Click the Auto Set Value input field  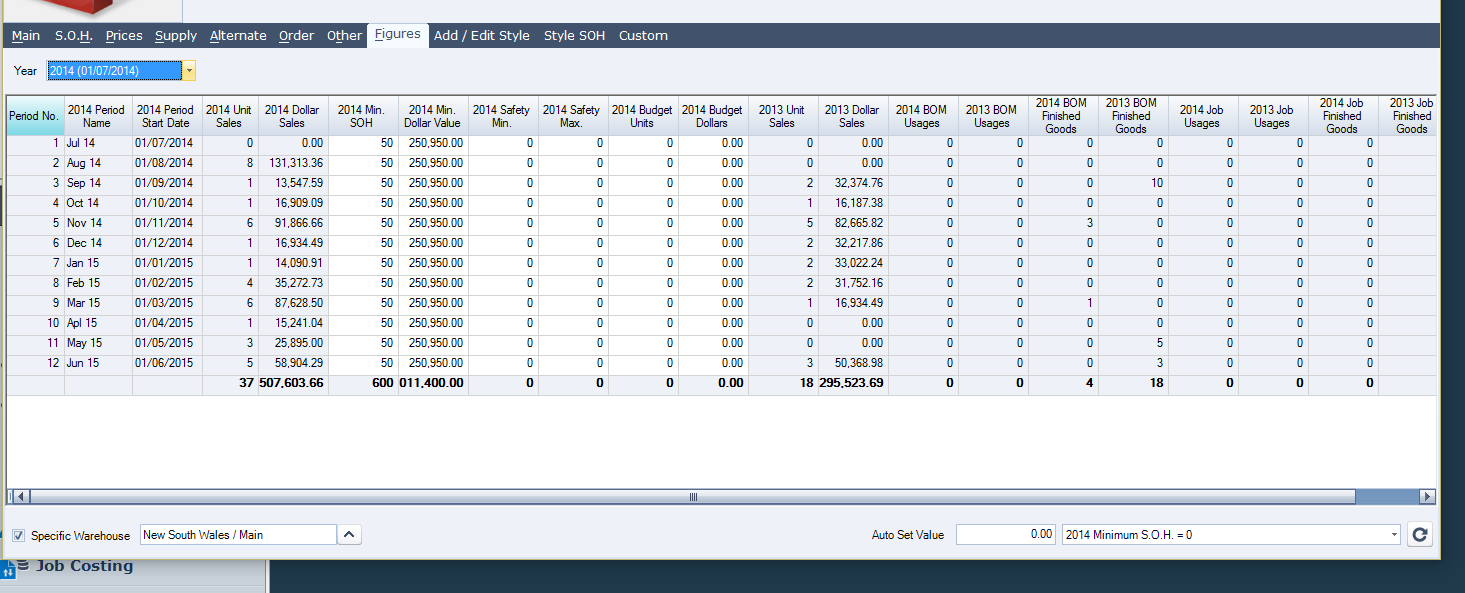[x=1005, y=535]
